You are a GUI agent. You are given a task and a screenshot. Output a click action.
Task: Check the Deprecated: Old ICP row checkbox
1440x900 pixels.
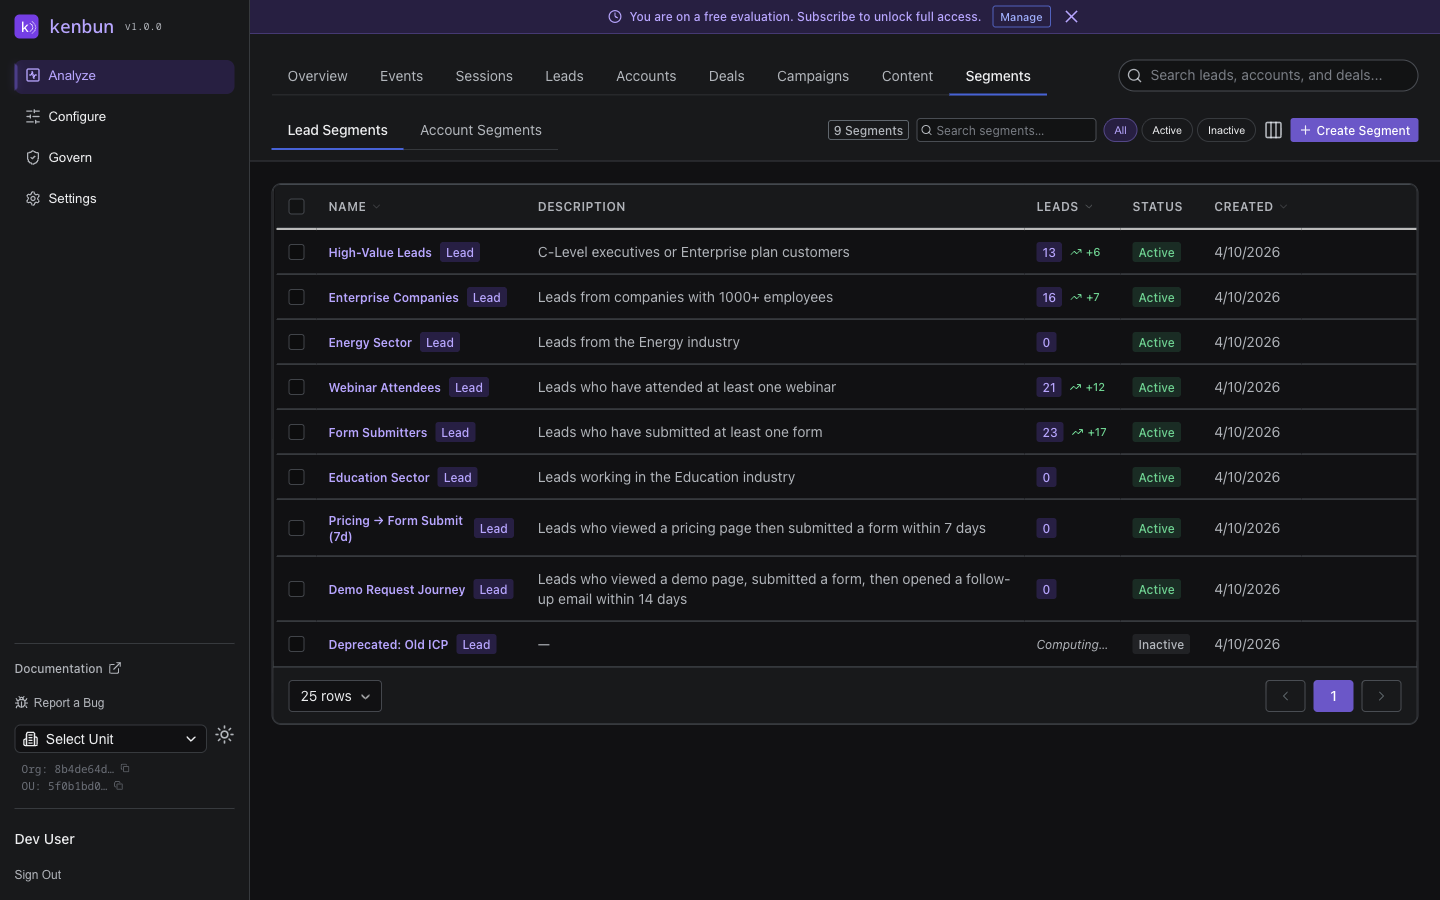(297, 644)
